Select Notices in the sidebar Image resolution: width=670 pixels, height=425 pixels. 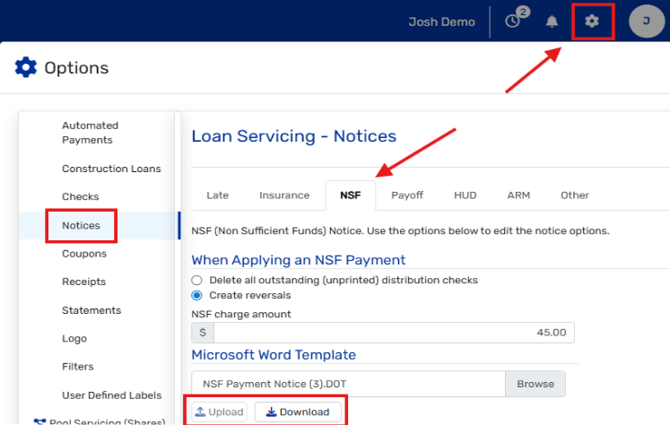click(81, 225)
